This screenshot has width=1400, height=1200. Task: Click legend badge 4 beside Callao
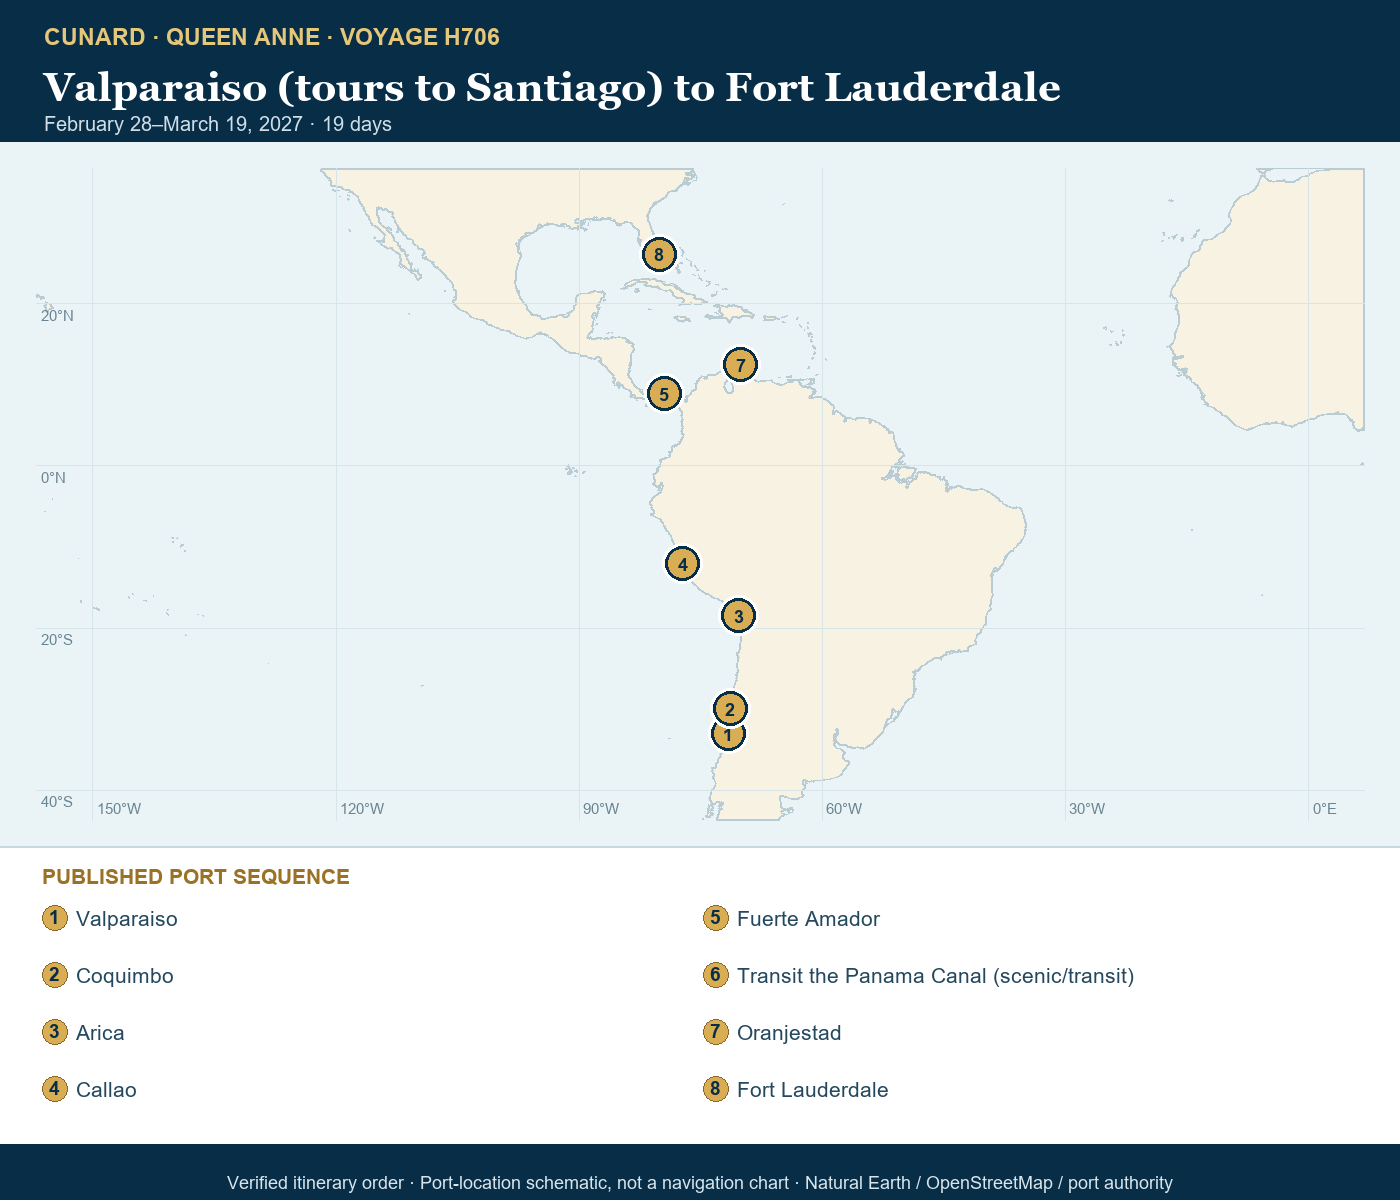click(x=55, y=1089)
